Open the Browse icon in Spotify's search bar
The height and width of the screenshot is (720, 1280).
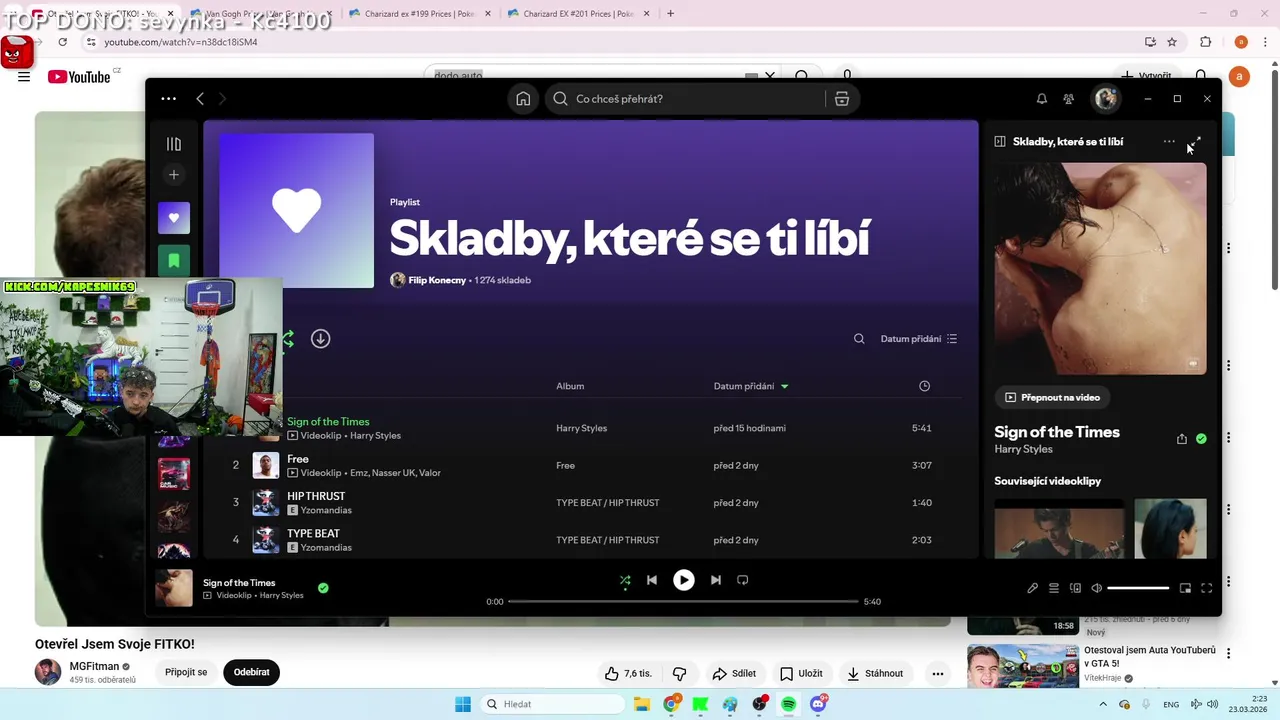842,99
